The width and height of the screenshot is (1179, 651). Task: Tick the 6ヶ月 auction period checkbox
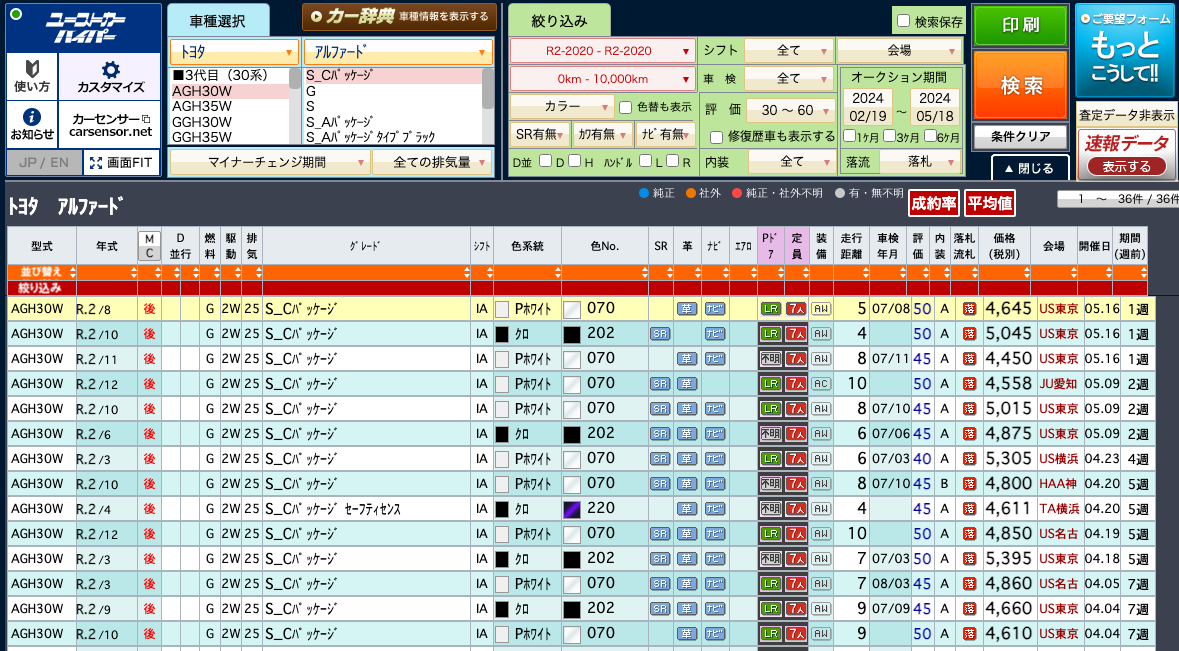(x=930, y=136)
